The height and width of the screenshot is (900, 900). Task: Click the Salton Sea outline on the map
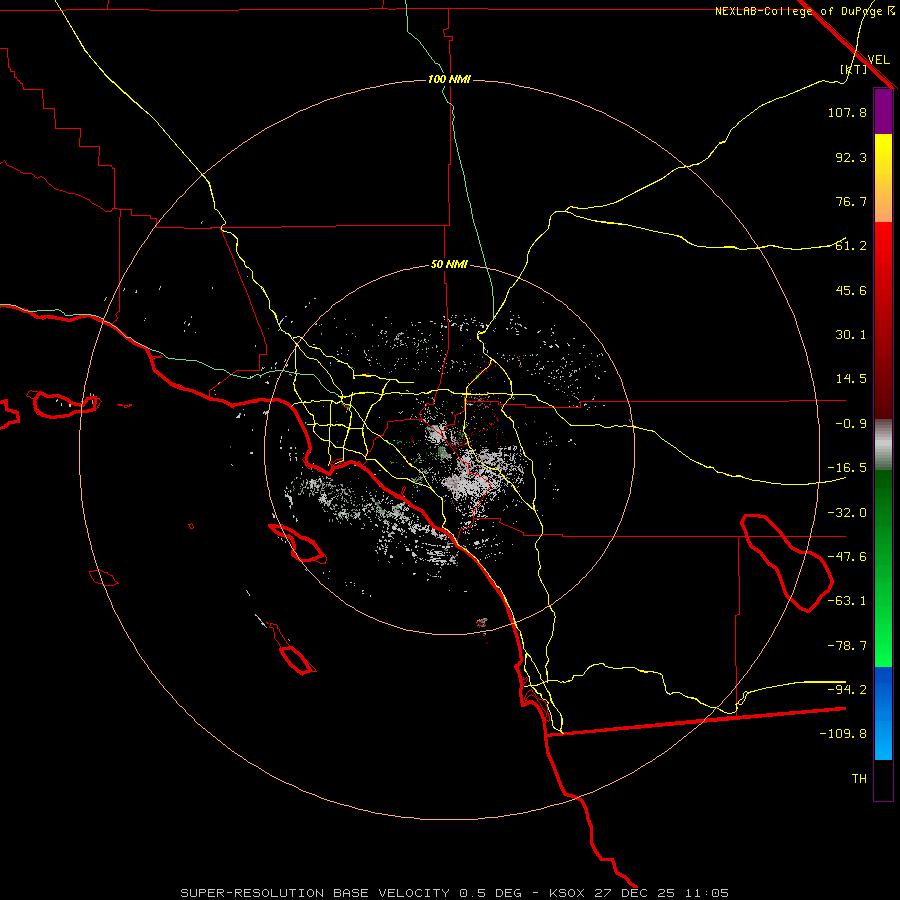click(x=786, y=562)
